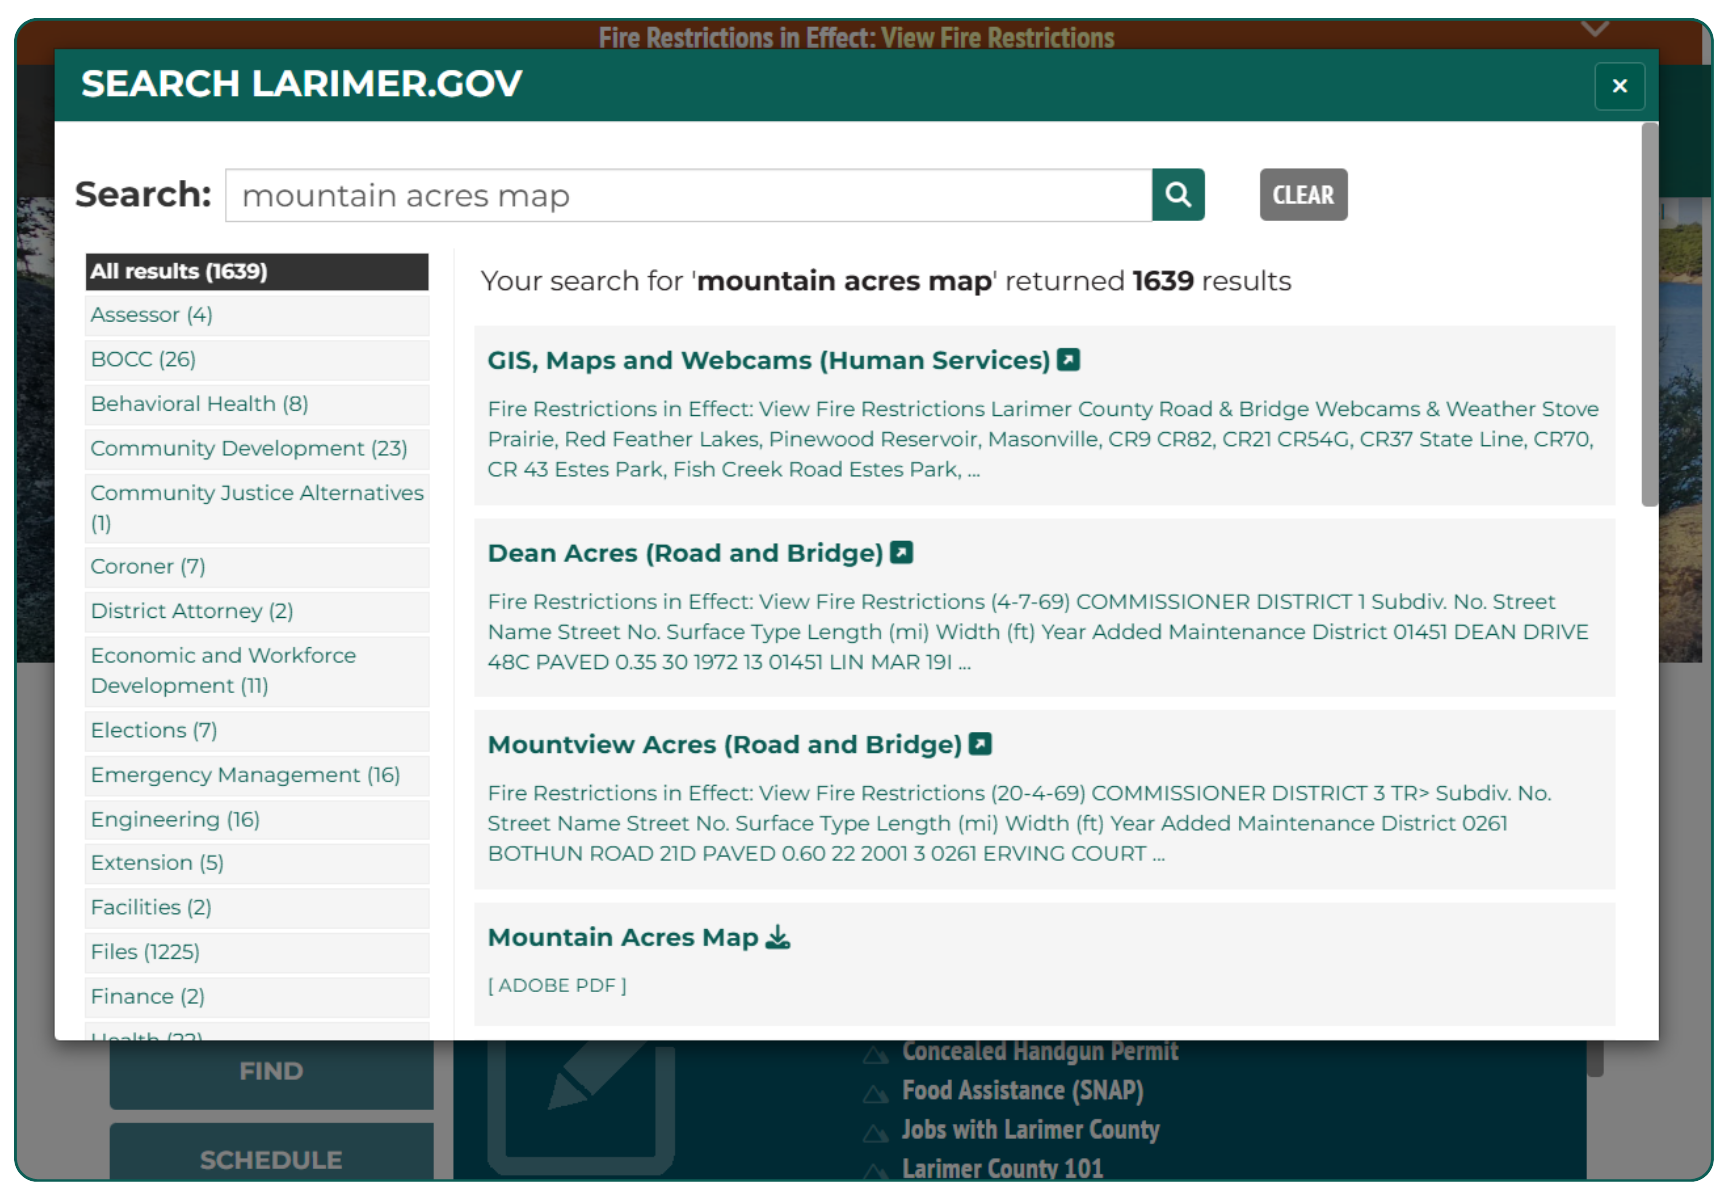This screenshot has height=1200, width=1728.
Task: Click the magnifier search submit icon
Action: [1178, 195]
